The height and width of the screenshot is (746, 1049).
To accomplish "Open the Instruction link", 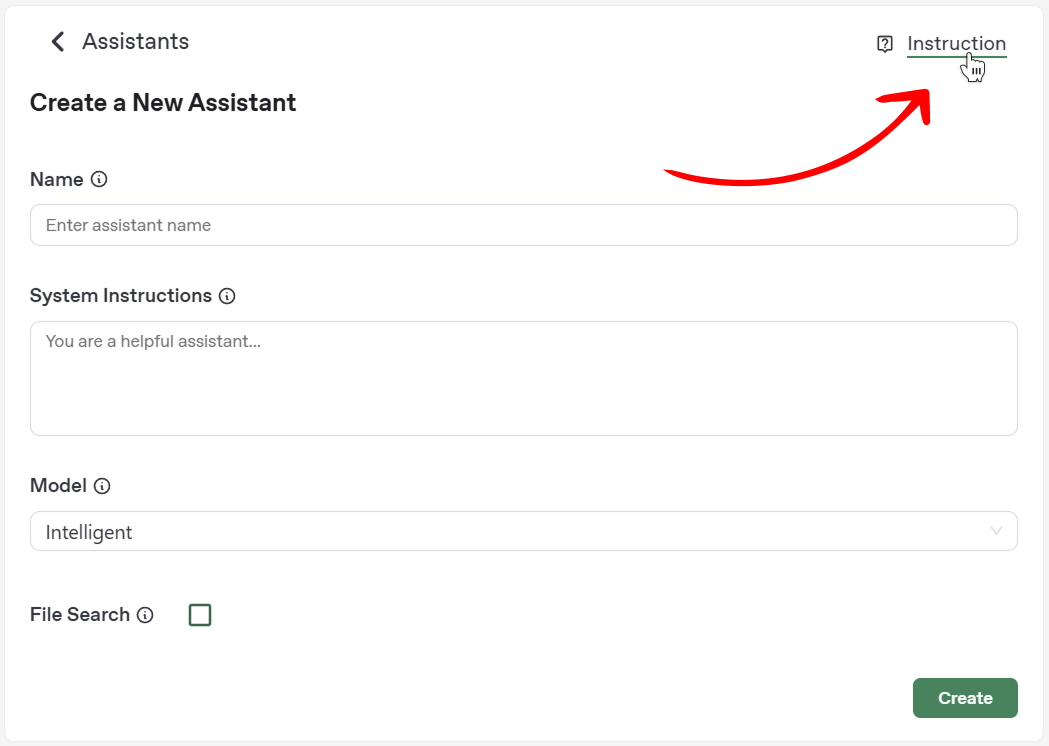I will [x=956, y=43].
